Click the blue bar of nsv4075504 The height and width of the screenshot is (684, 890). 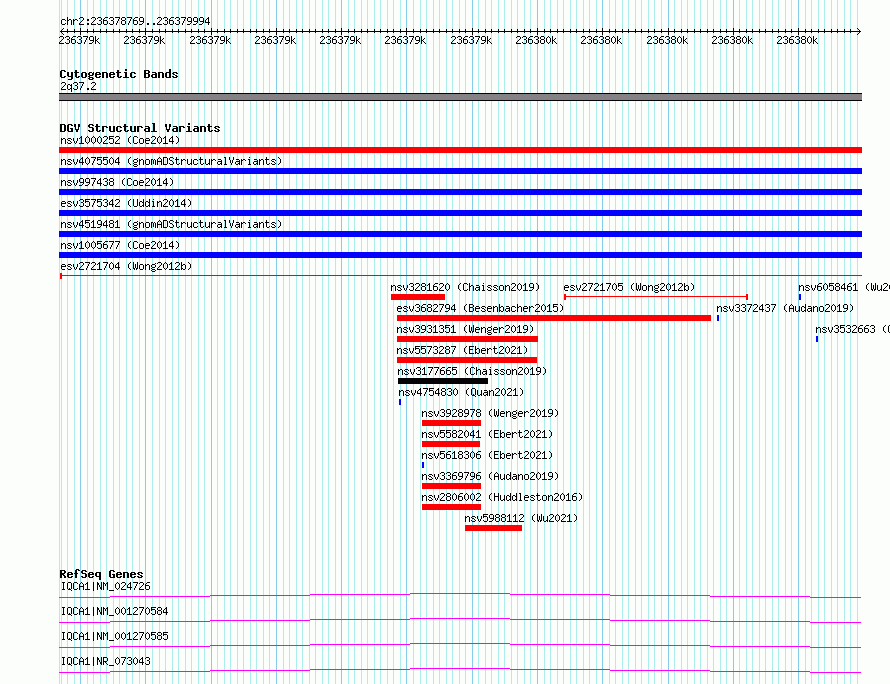[x=460, y=171]
